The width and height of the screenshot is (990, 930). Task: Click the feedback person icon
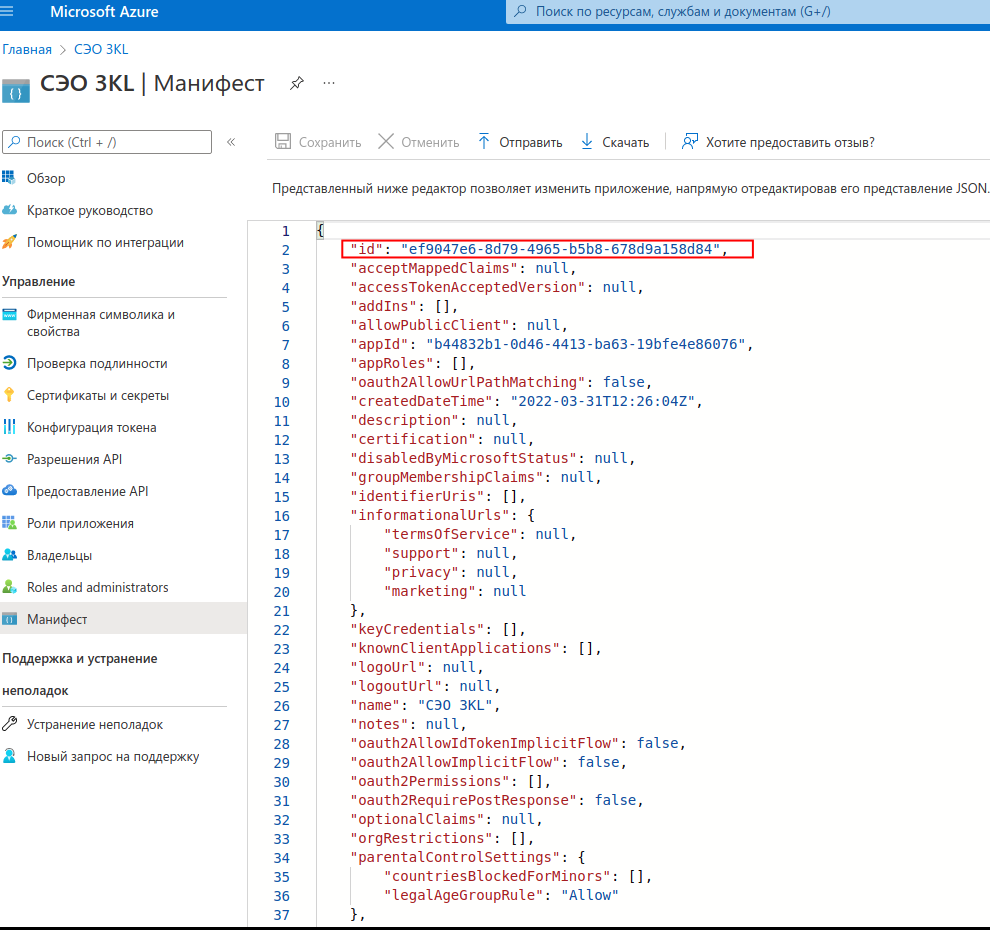click(x=689, y=141)
